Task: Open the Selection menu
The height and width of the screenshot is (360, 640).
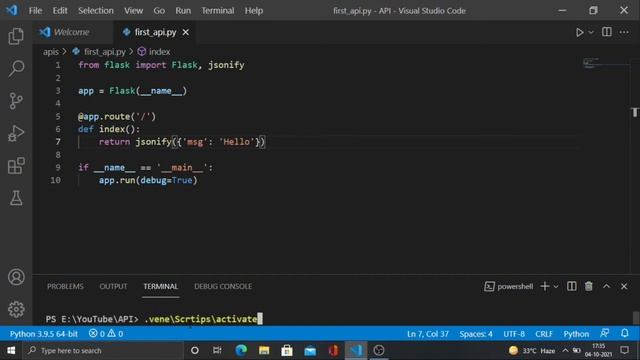Action: (x=96, y=11)
